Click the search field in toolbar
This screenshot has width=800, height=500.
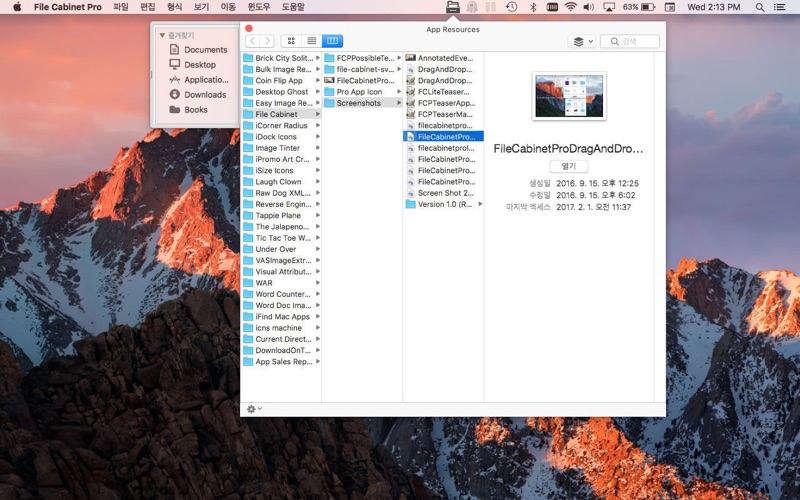point(630,41)
